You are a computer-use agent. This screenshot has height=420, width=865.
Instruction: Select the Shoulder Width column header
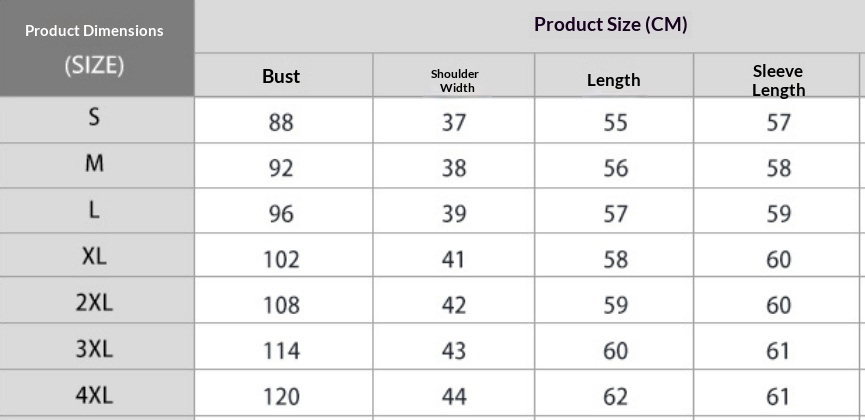pos(454,80)
